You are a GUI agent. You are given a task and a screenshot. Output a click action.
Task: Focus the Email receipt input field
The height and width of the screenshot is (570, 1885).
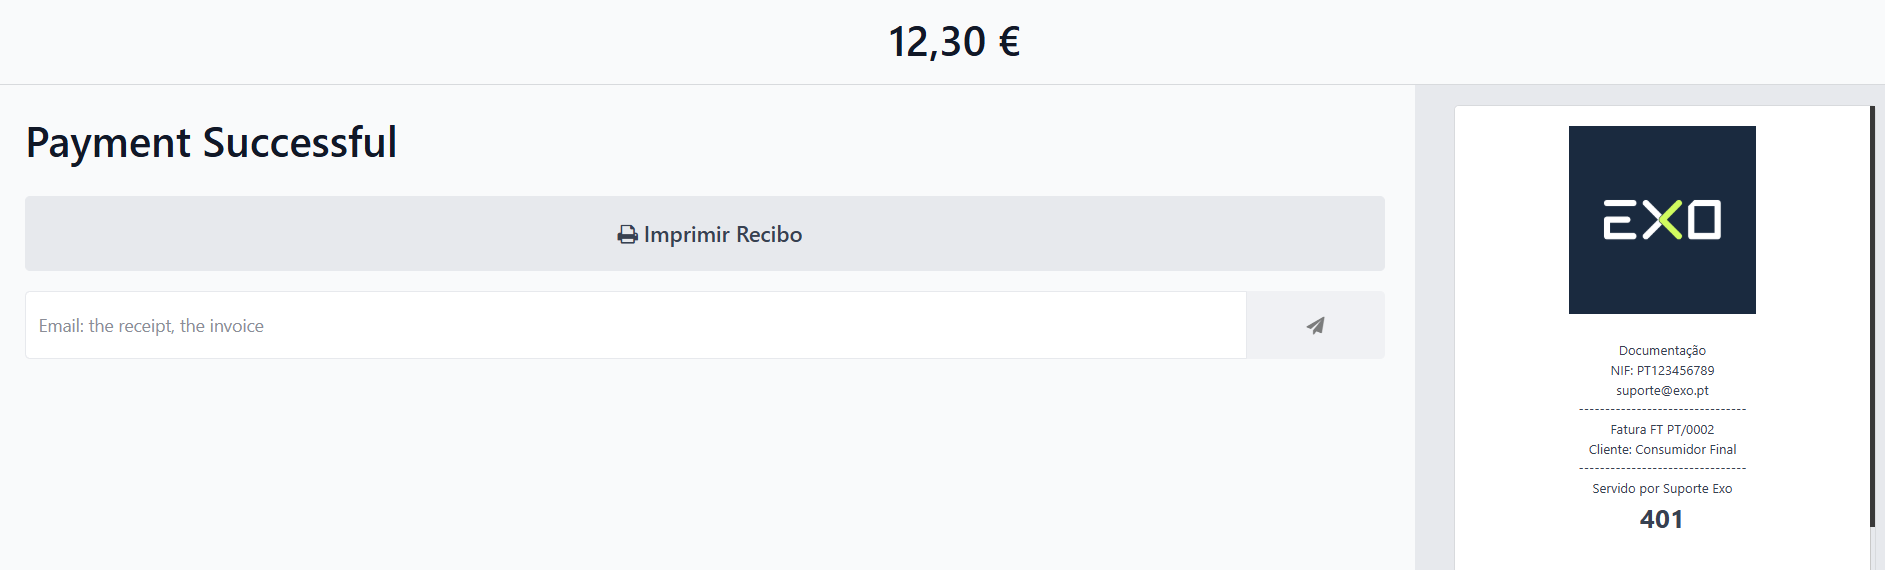[636, 325]
